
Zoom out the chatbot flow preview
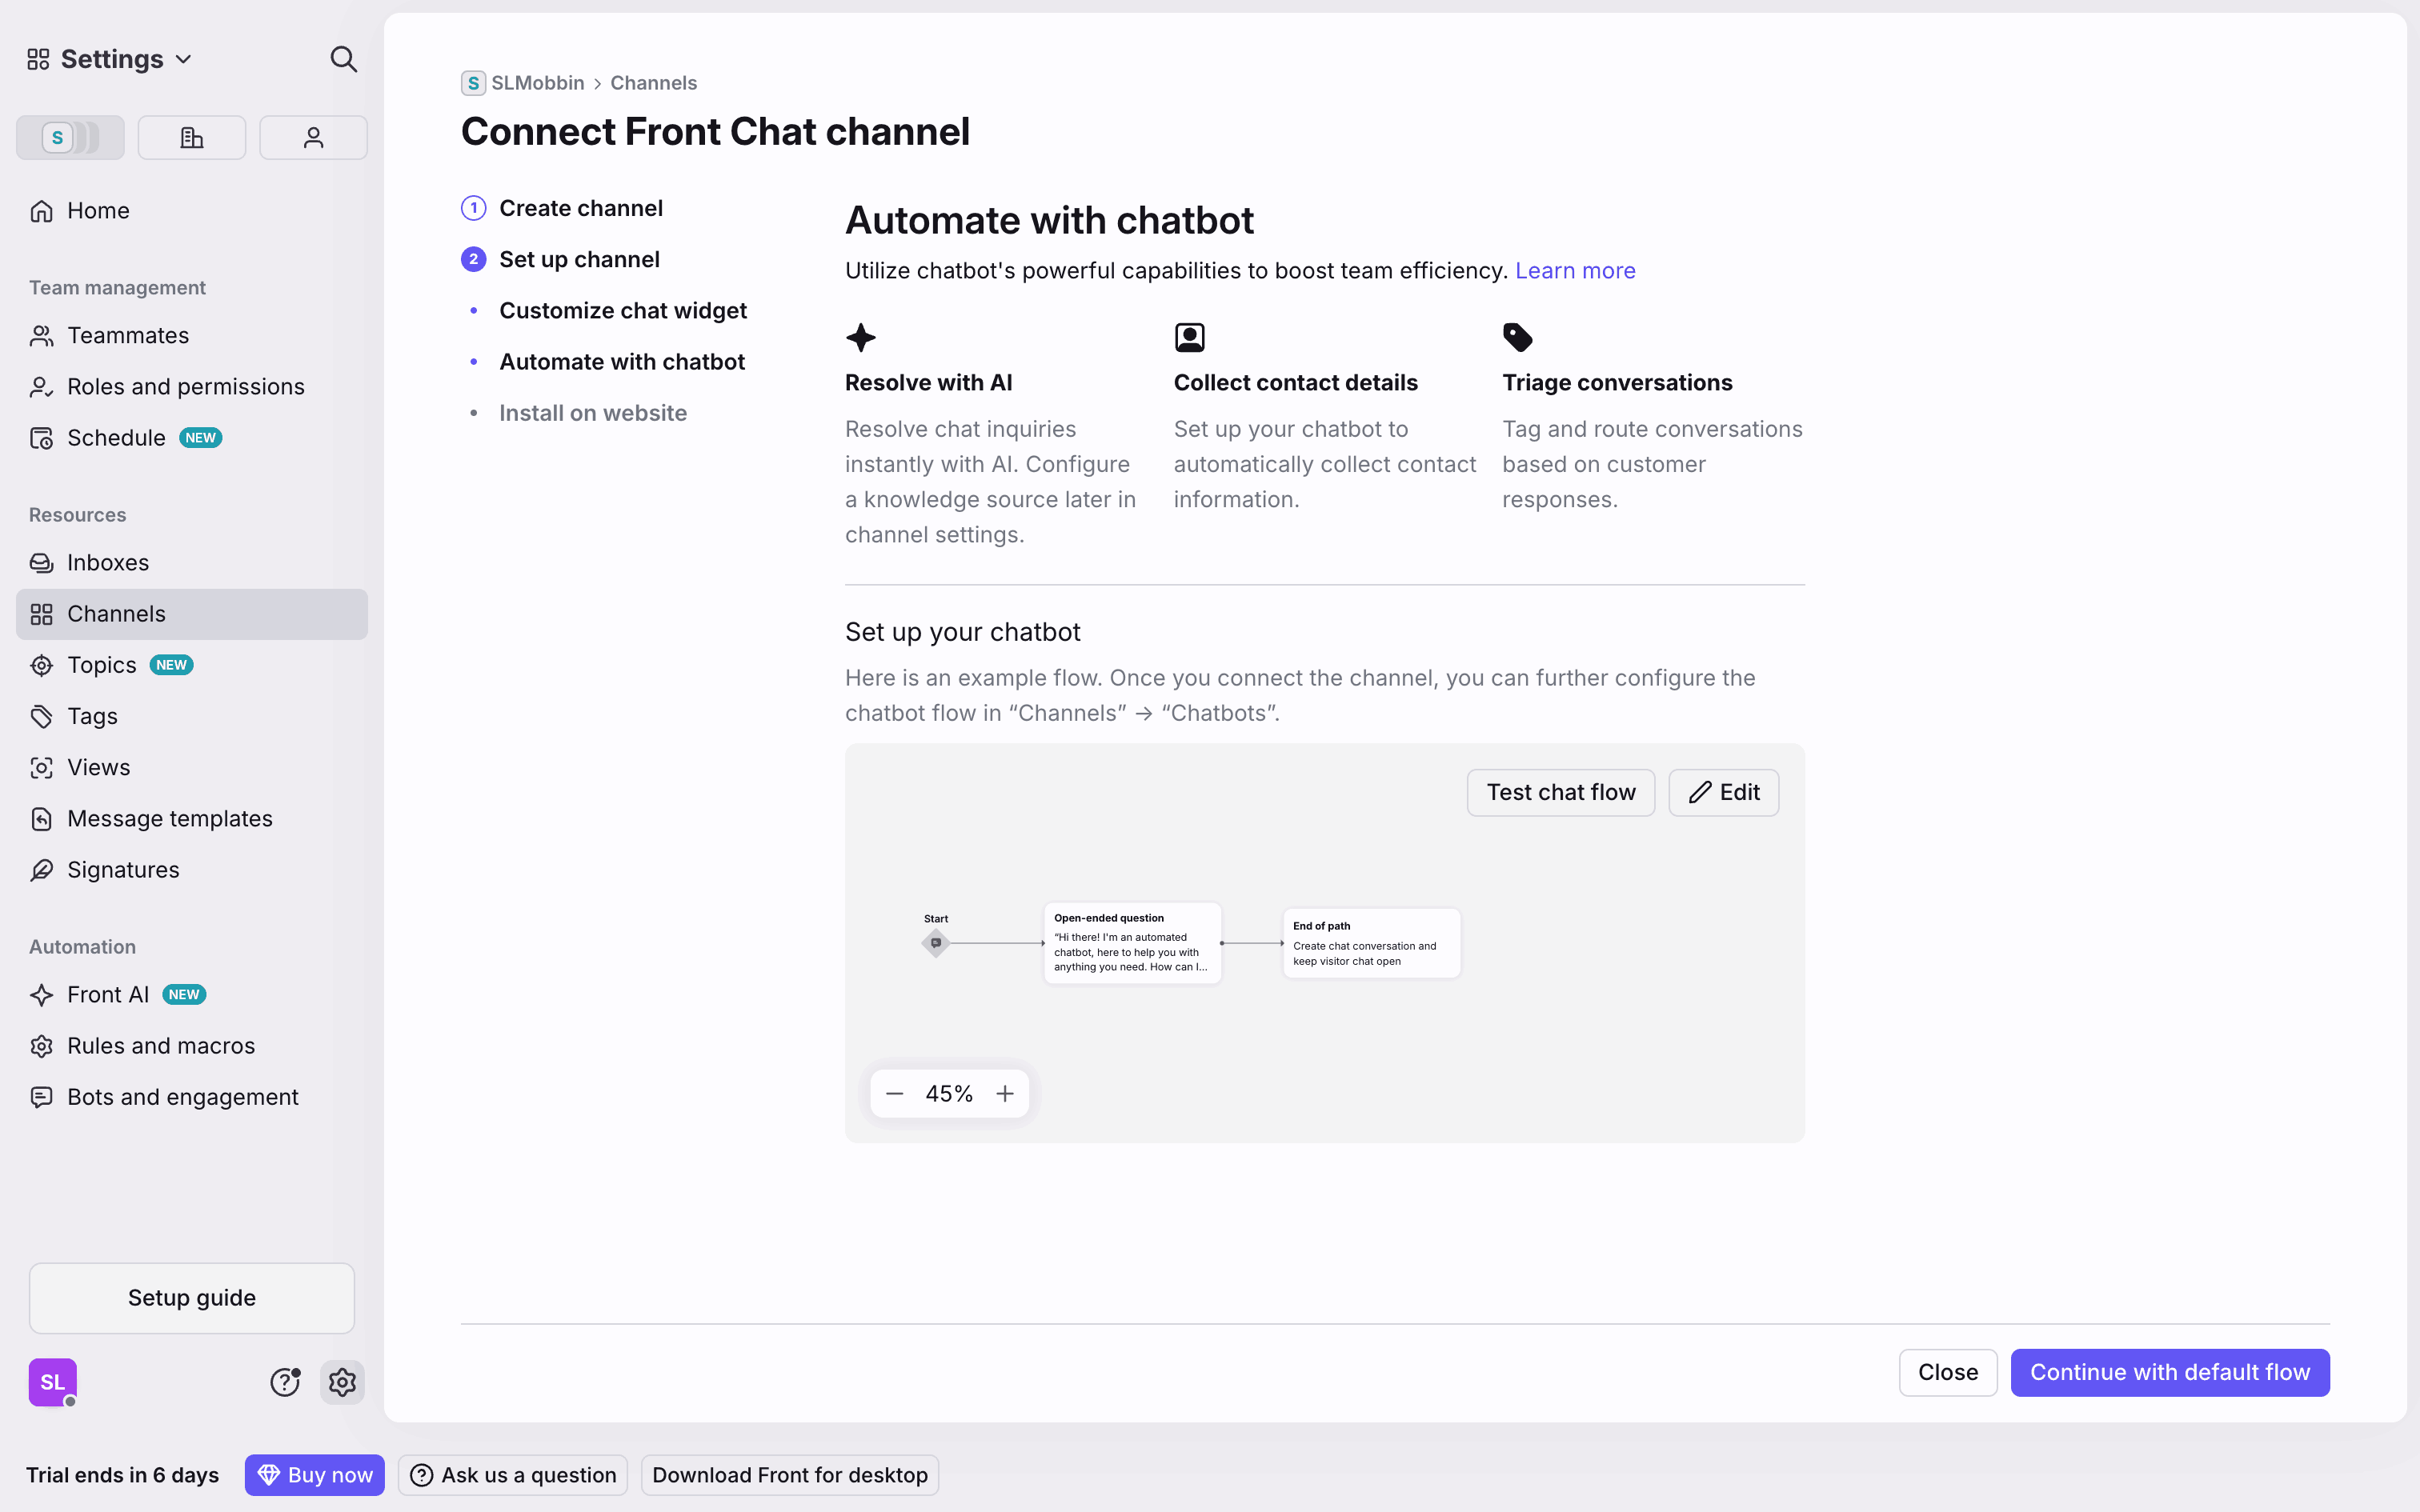coord(895,1094)
